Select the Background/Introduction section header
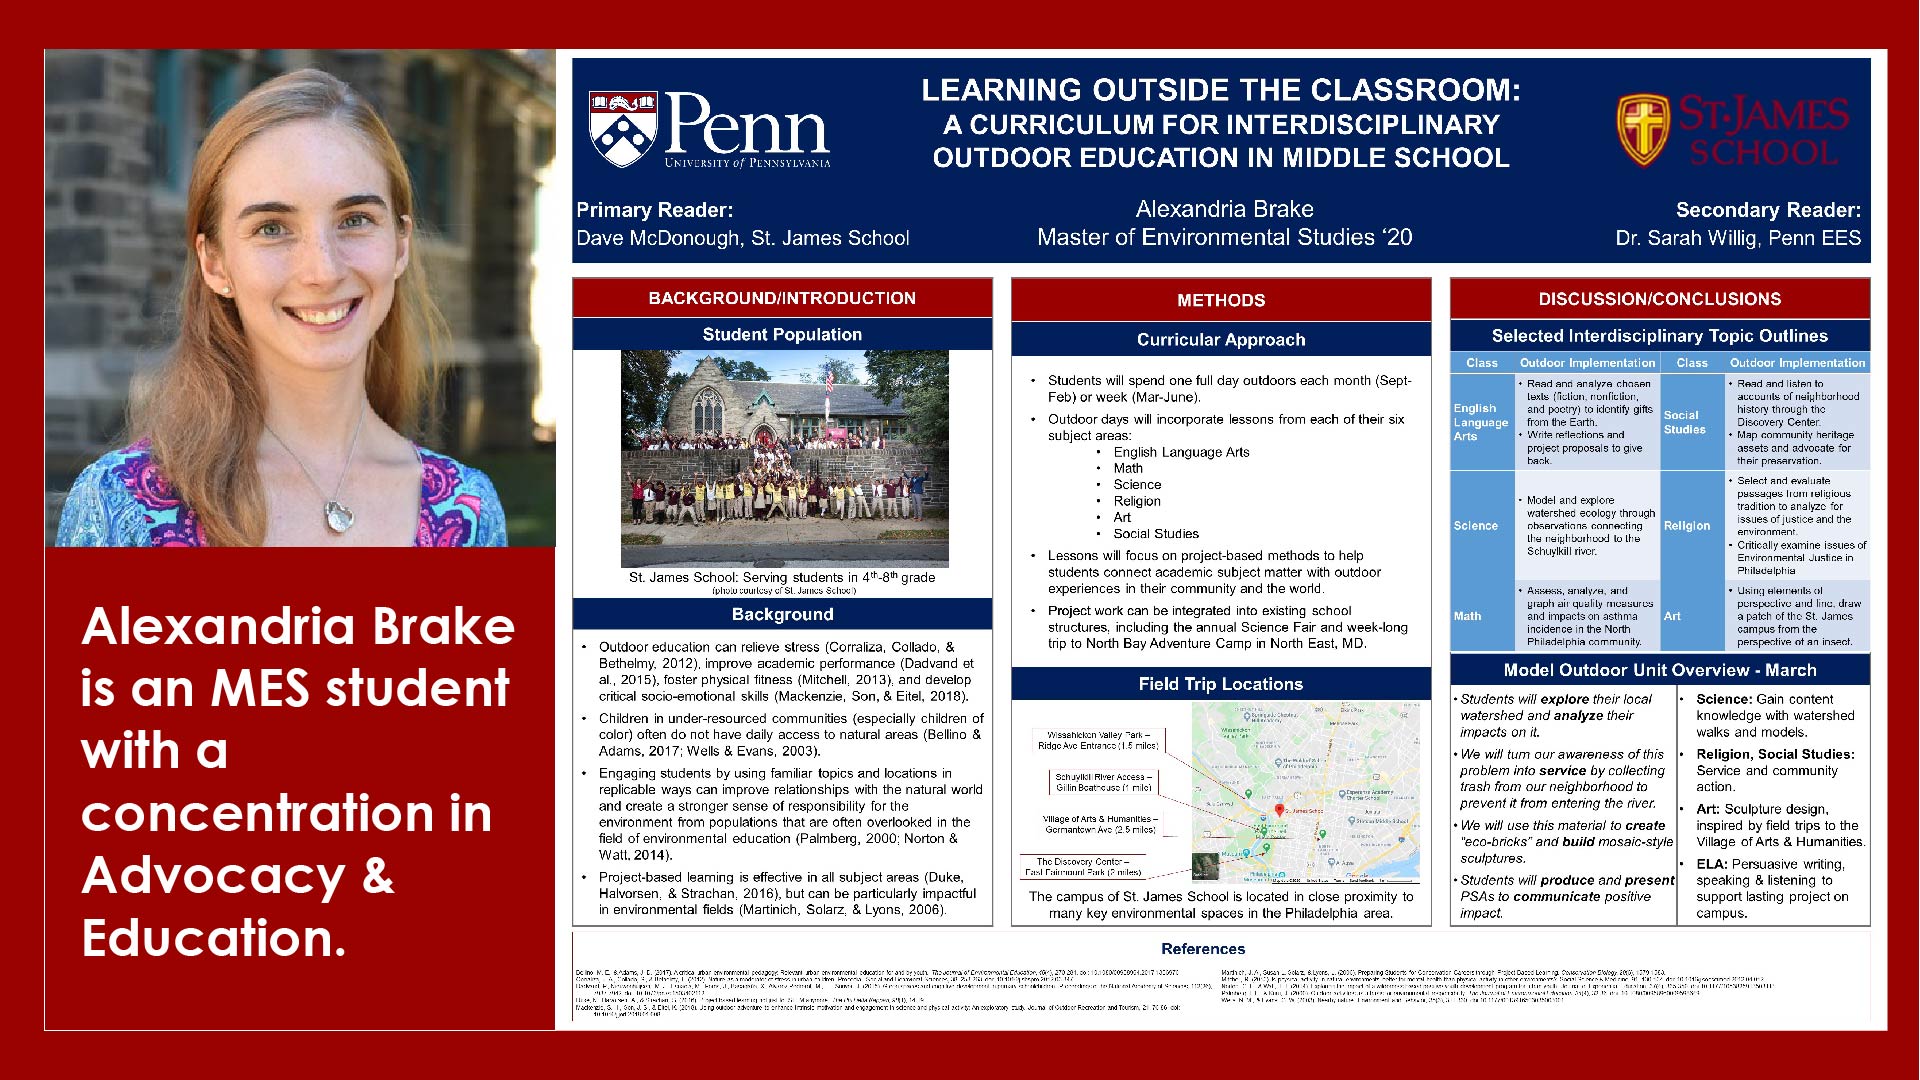The height and width of the screenshot is (1080, 1920). [x=781, y=298]
